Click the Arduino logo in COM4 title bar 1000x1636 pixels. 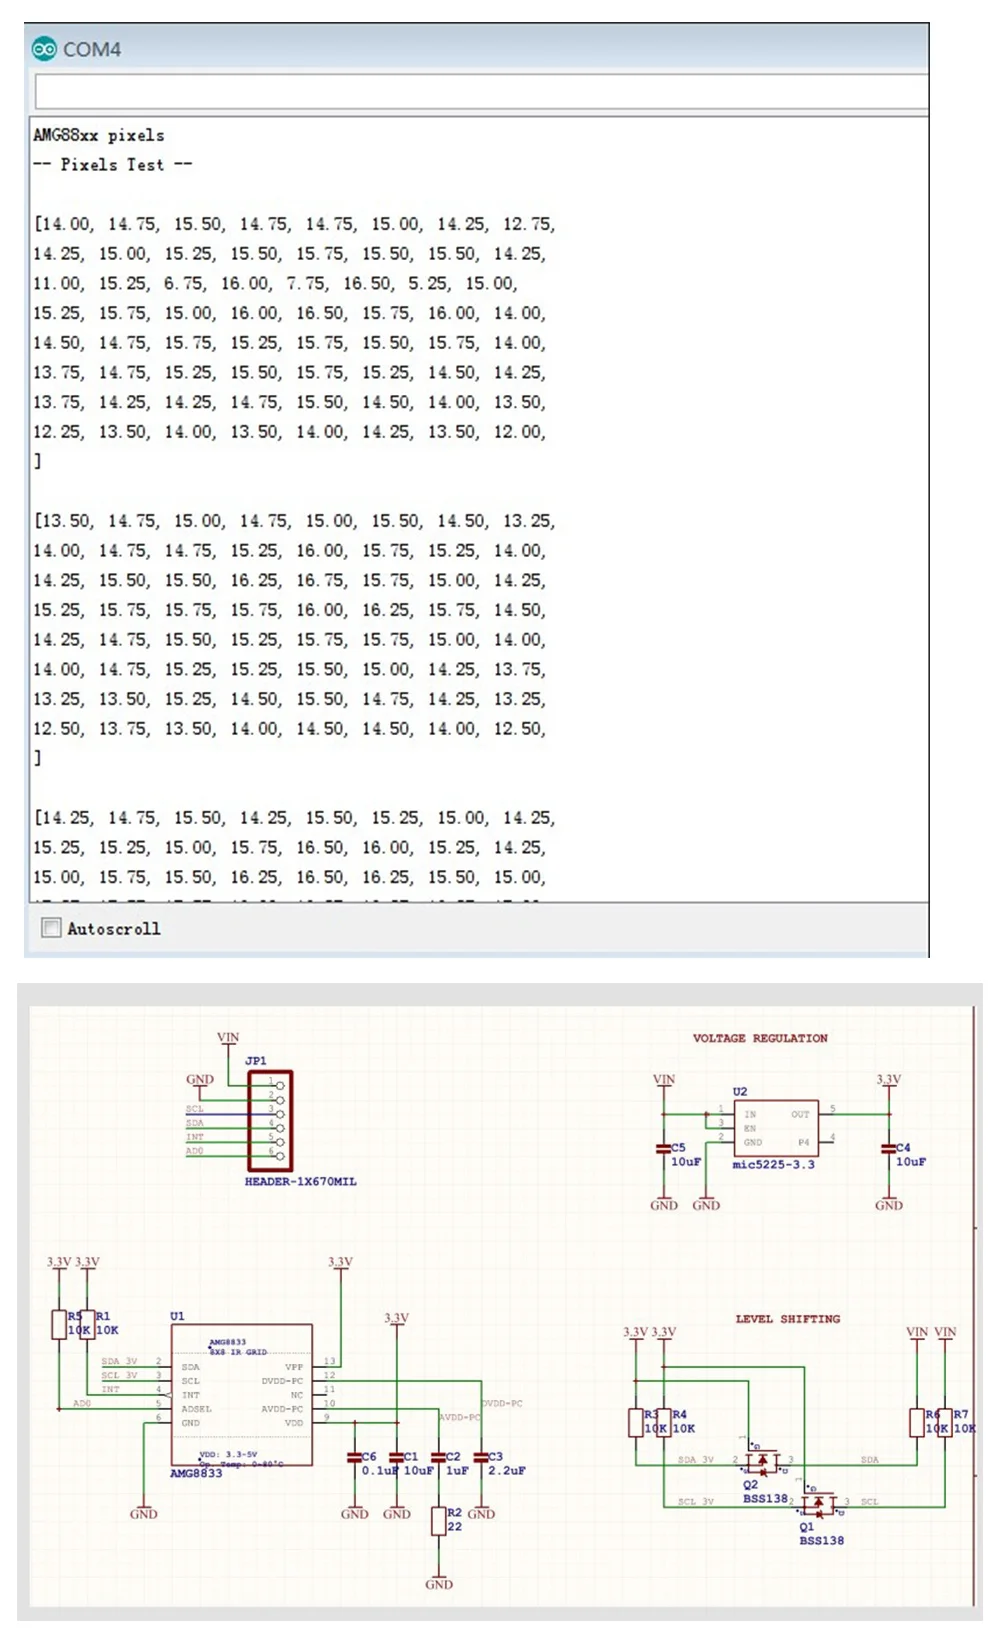pyautogui.click(x=44, y=49)
